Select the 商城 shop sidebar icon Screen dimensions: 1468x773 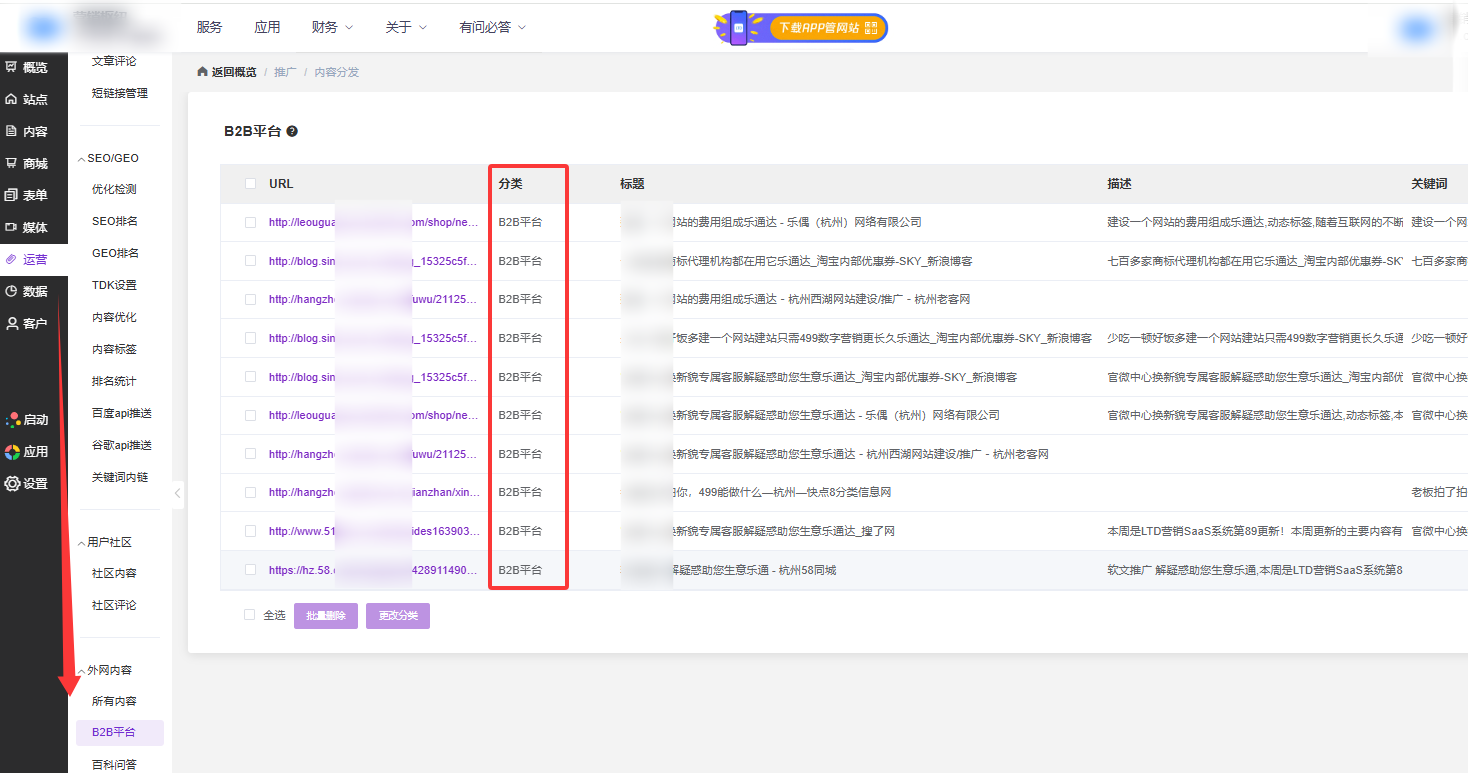click(x=12, y=163)
